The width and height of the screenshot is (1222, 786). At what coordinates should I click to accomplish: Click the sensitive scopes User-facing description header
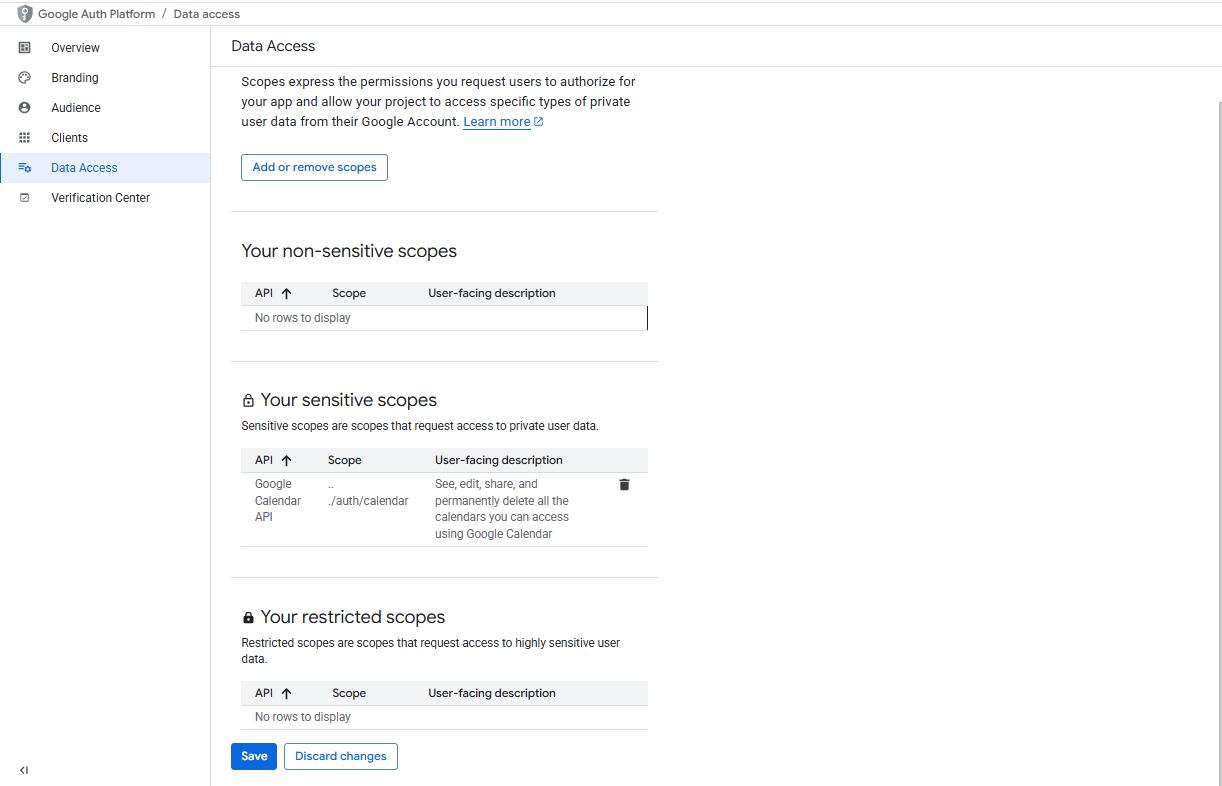[x=499, y=461]
